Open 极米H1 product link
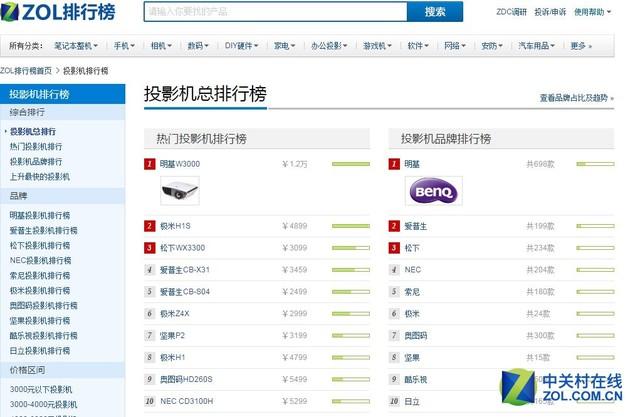This screenshot has height=417, width=640. 172,357
